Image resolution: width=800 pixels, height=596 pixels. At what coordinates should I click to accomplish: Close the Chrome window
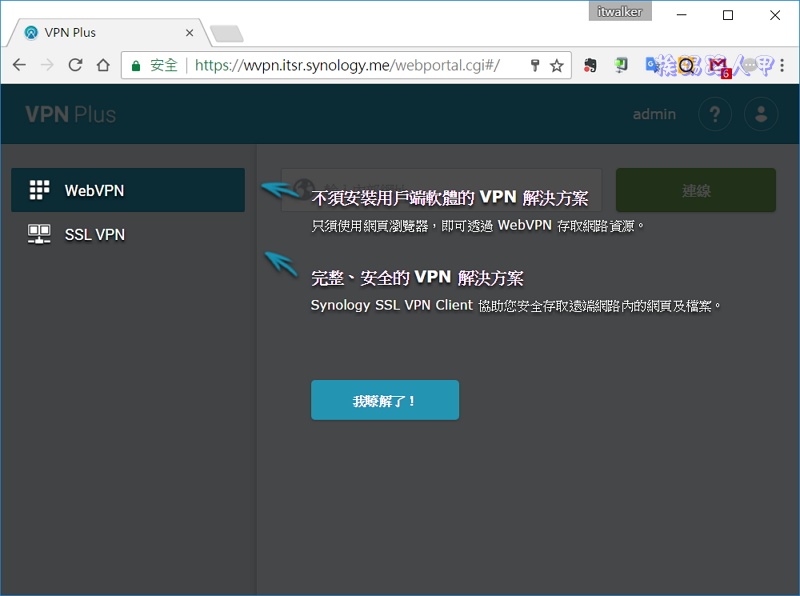(775, 15)
